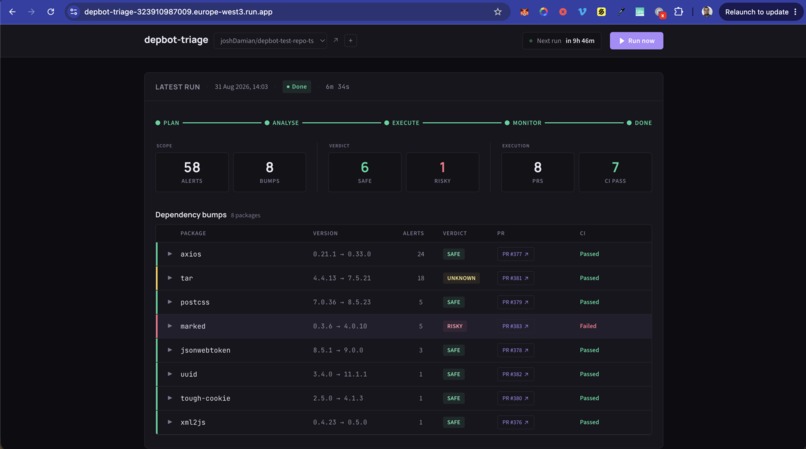Click the green Done status badge
The image size is (806, 449).
pyautogui.click(x=297, y=87)
